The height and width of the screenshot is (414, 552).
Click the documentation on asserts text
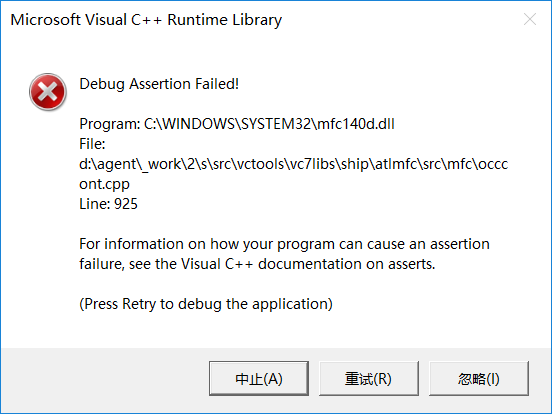[x=346, y=264]
